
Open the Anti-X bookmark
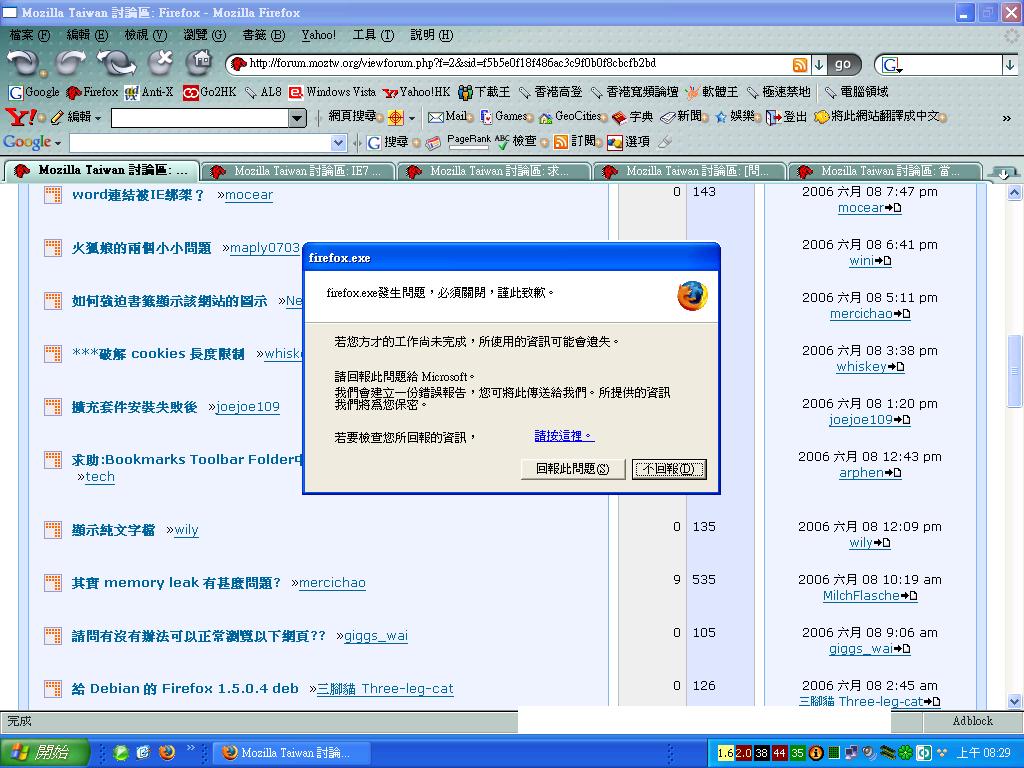[149, 92]
